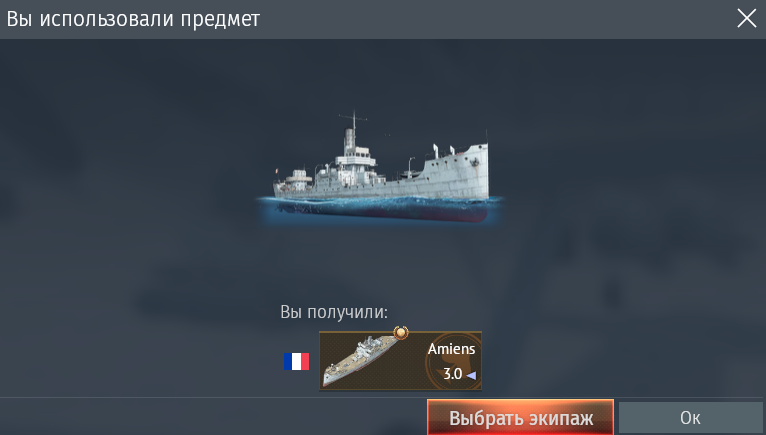Click the blue triangle ship-class icon beside 3.0
Screen dimensions: 766x435
pyautogui.click(x=471, y=375)
